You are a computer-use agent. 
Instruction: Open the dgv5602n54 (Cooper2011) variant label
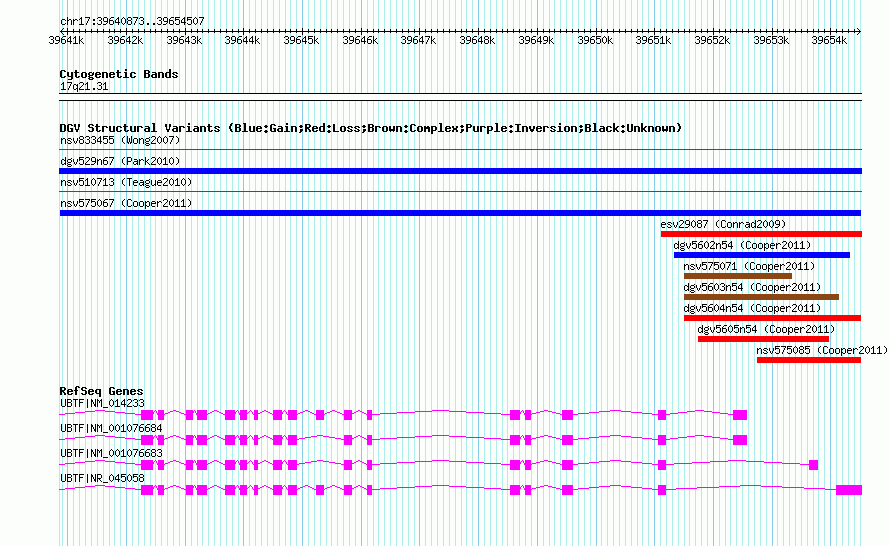[742, 245]
